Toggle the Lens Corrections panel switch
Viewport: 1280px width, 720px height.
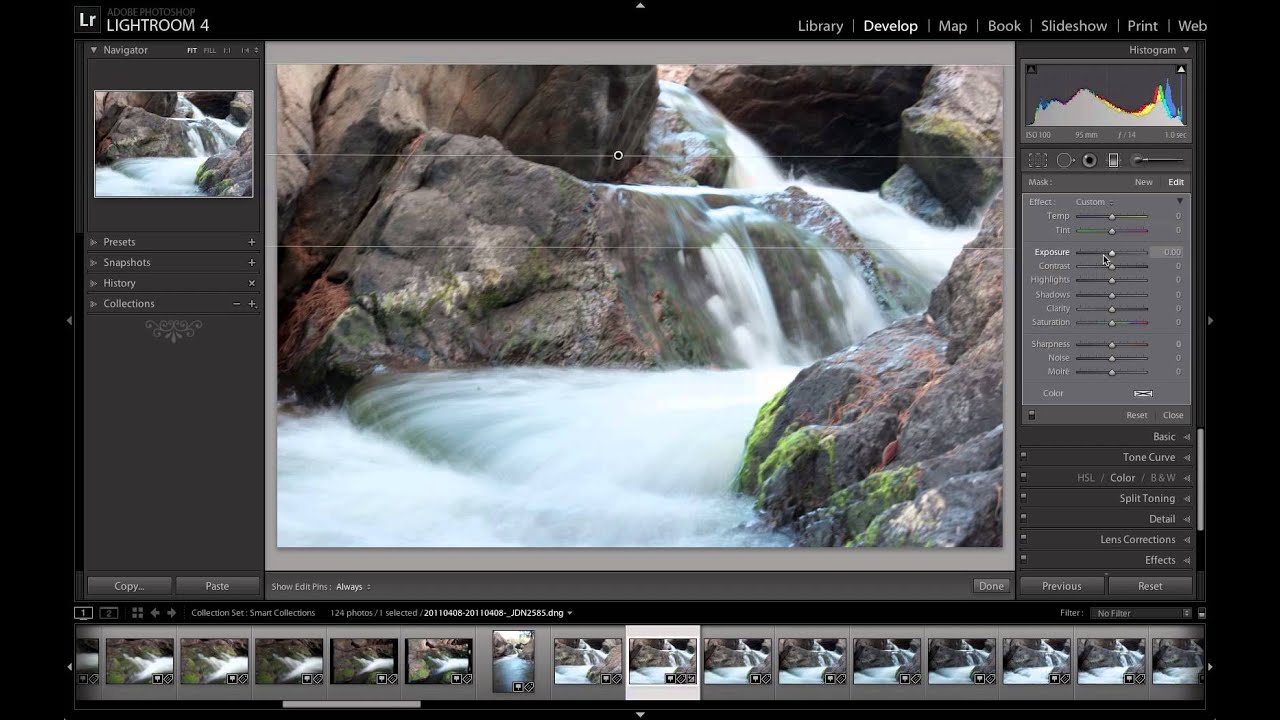tap(1023, 539)
